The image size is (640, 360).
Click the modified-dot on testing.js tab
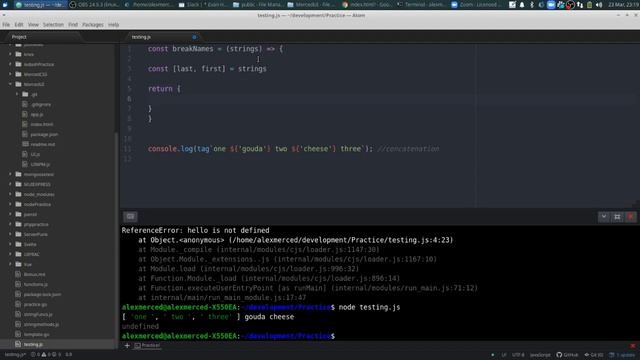coord(194,37)
